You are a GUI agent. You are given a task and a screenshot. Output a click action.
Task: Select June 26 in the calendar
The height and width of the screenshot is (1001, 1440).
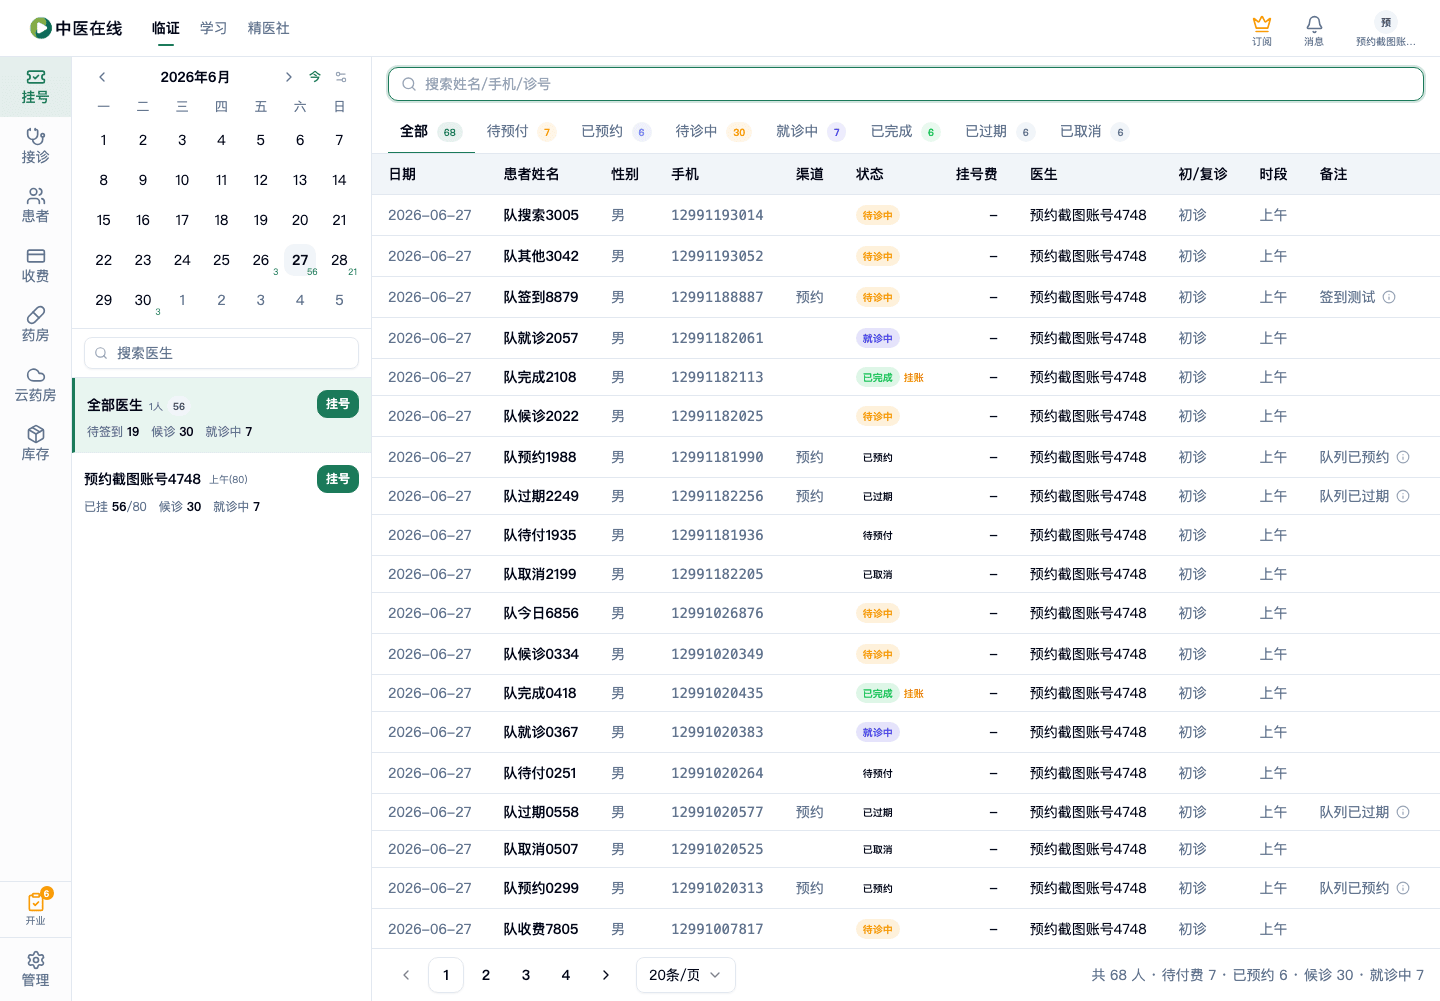coord(261,260)
